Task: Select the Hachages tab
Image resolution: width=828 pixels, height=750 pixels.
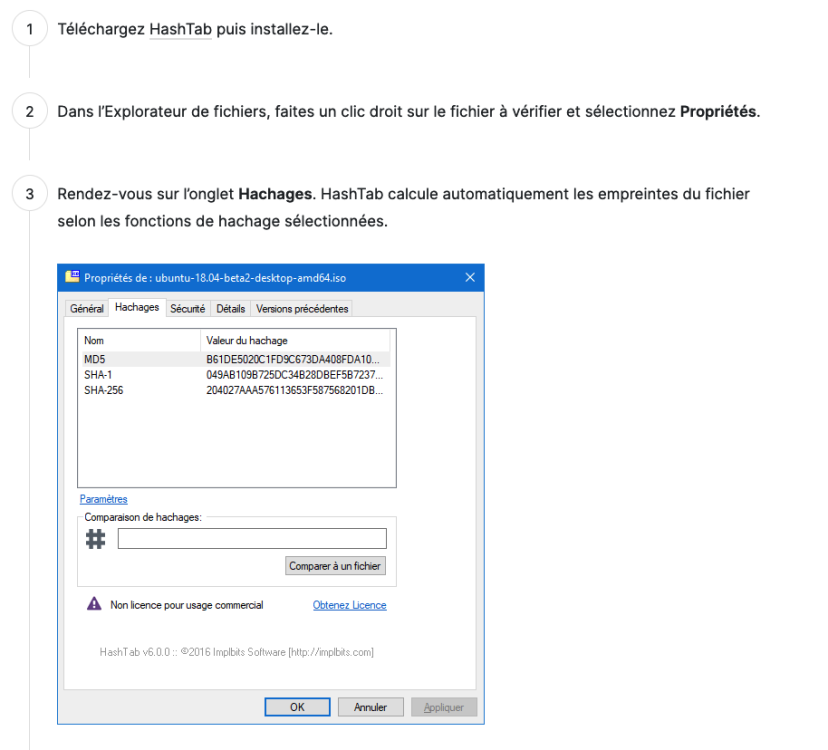Action: [137, 307]
